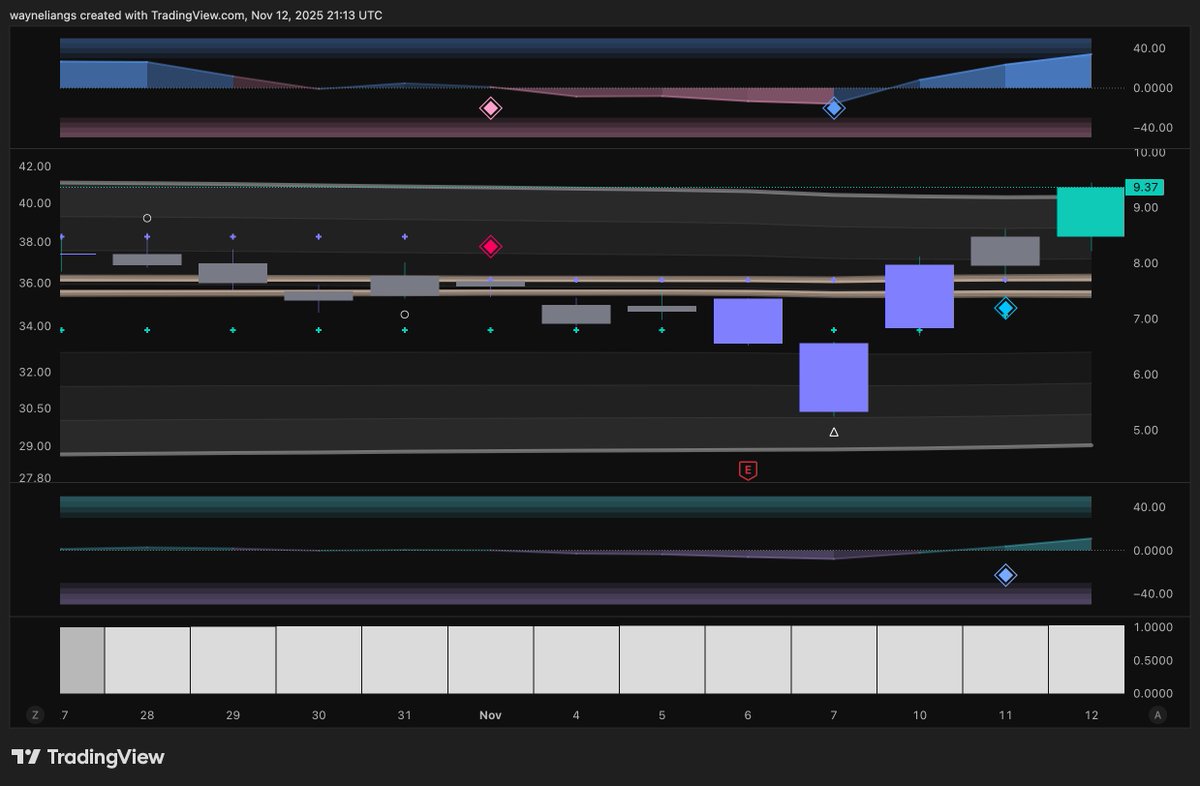Click the blue diamond in top oscillator pane
This screenshot has height=786, width=1200.
click(x=834, y=108)
